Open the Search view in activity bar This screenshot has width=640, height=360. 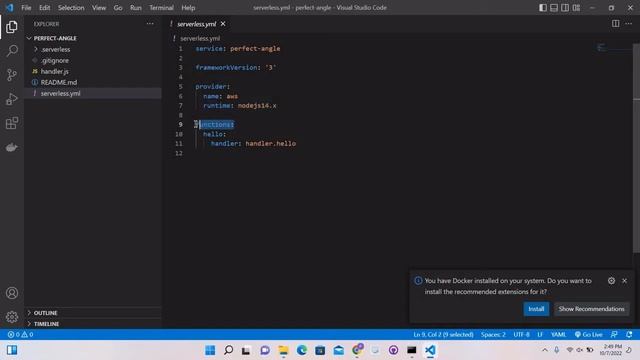[x=12, y=51]
